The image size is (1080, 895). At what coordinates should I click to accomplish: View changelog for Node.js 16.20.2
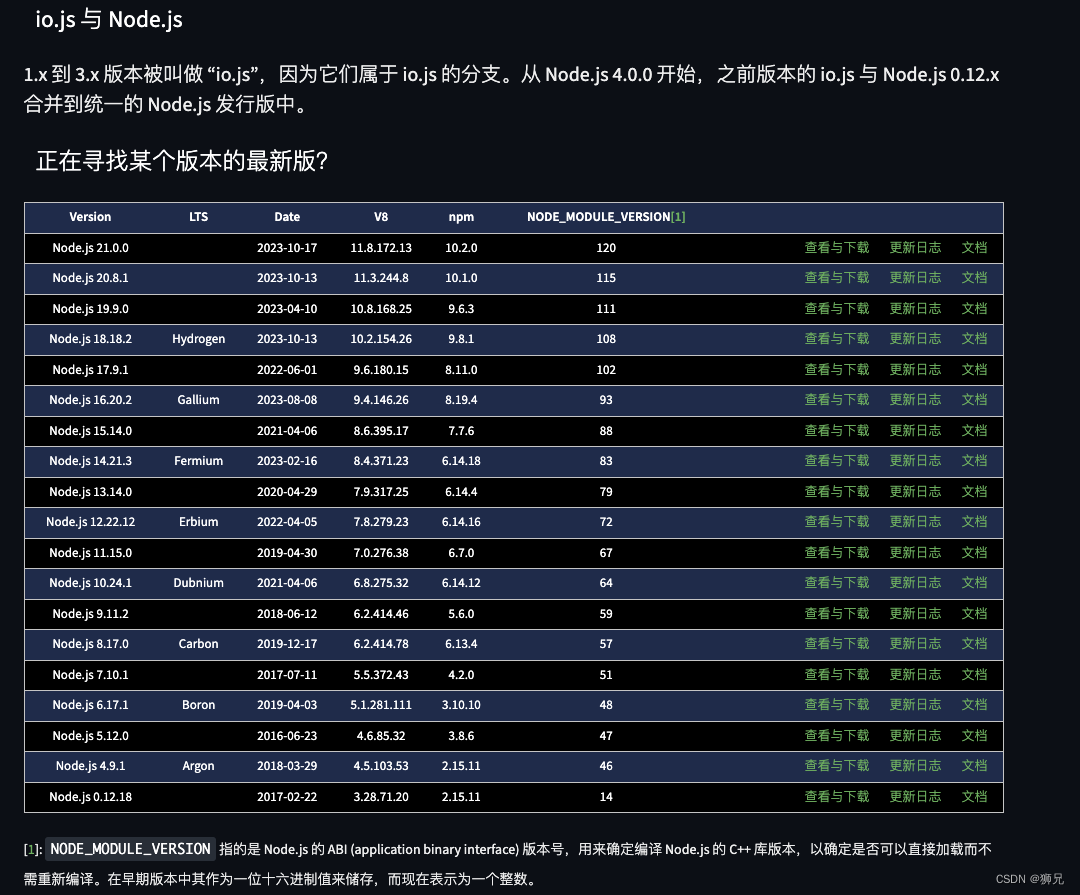pyautogui.click(x=915, y=400)
